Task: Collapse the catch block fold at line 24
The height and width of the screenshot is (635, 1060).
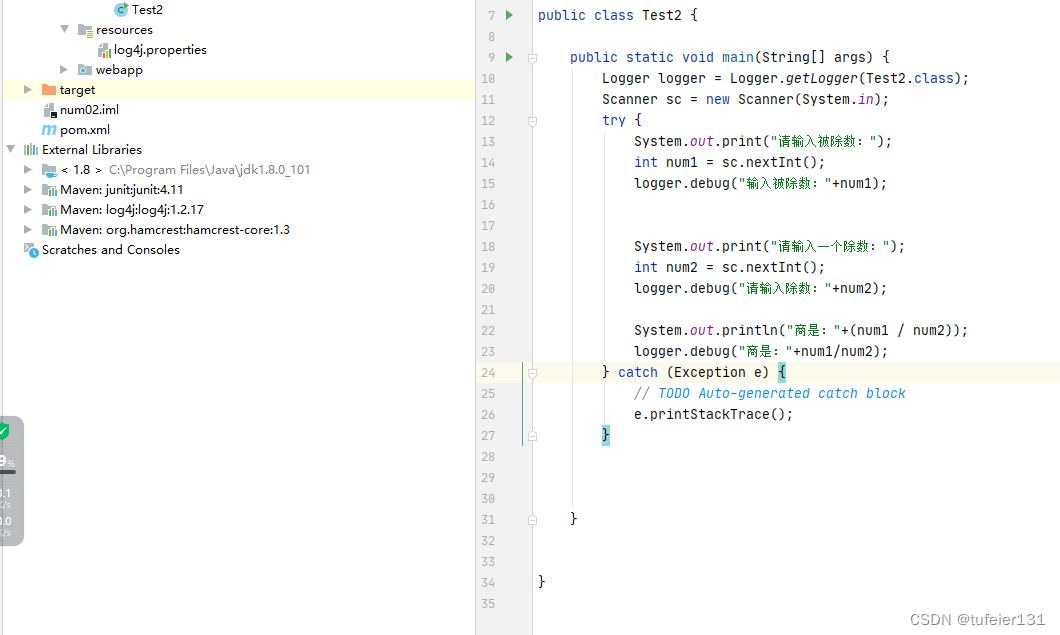Action: pos(531,372)
